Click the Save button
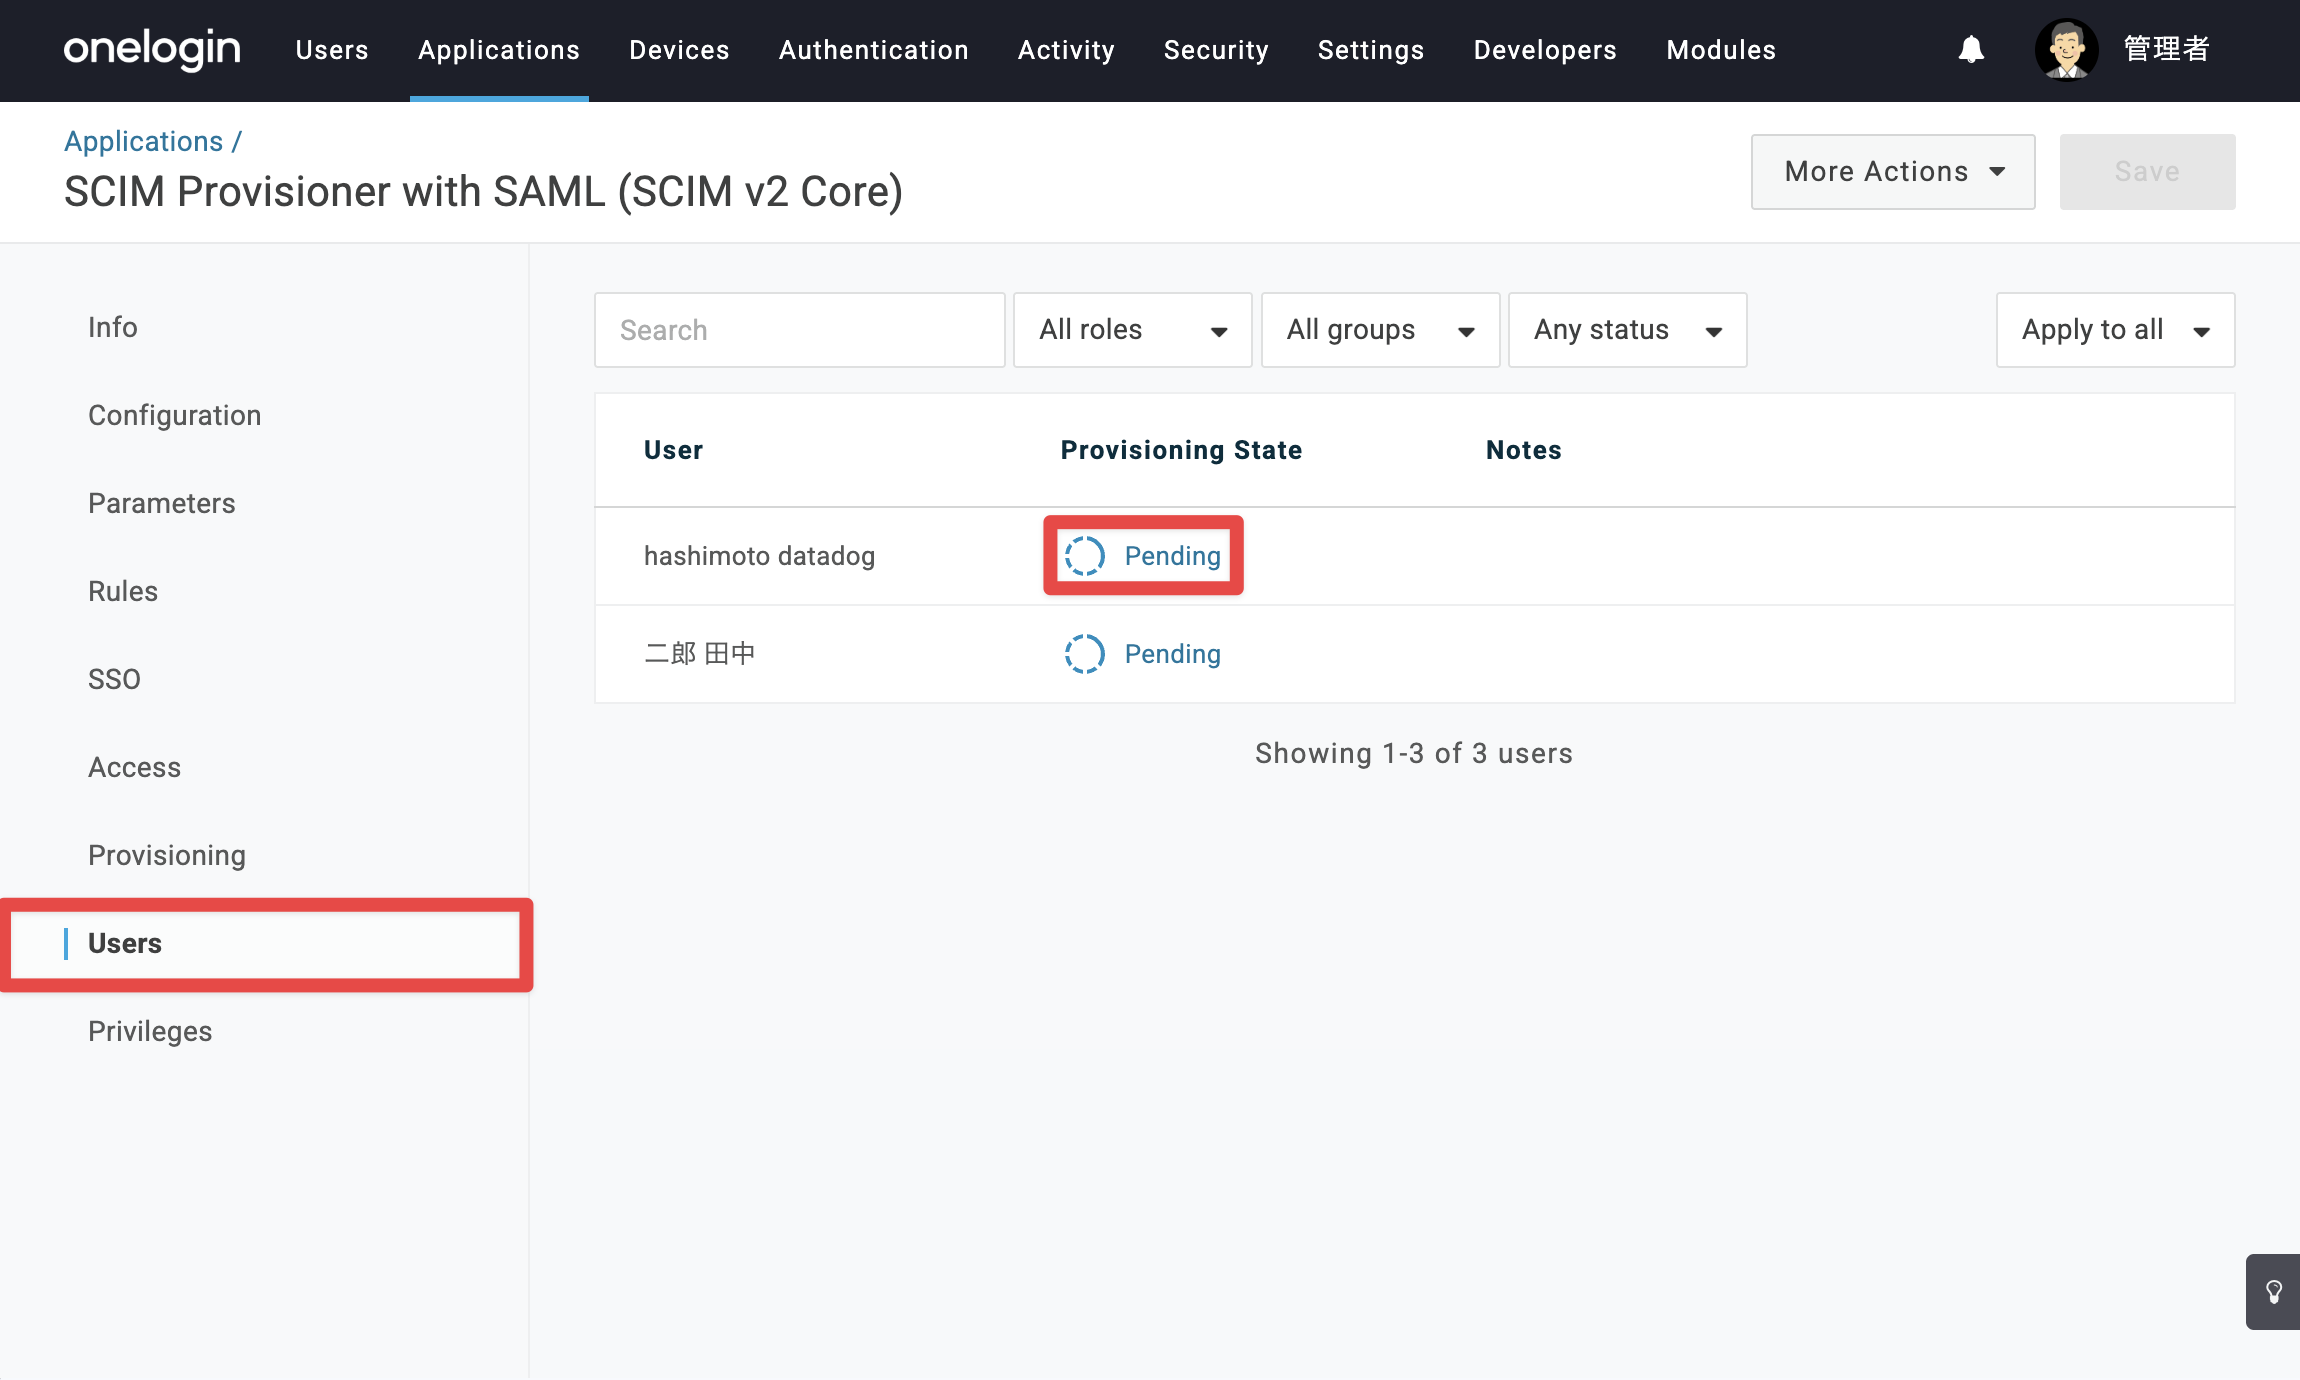This screenshot has width=2300, height=1380. [x=2147, y=172]
